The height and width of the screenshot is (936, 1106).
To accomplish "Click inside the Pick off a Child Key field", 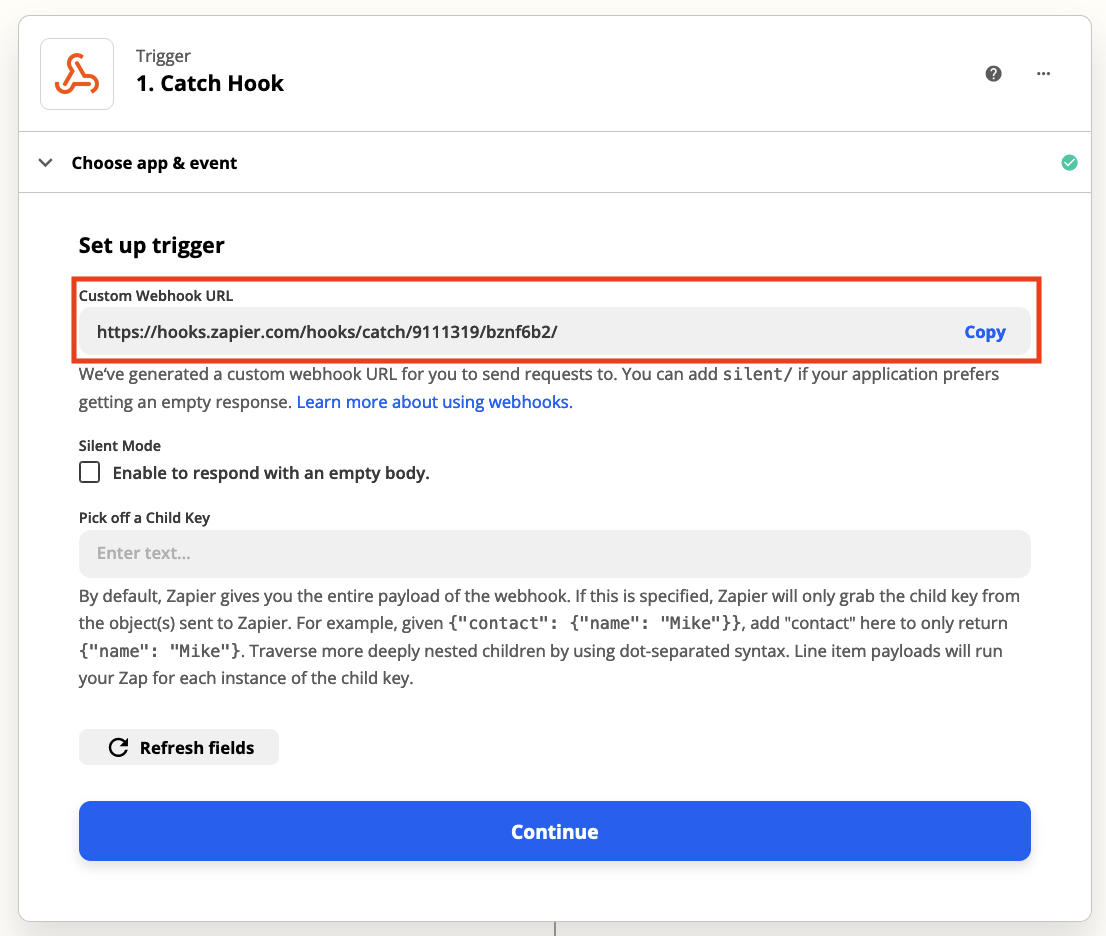I will 400,553.
